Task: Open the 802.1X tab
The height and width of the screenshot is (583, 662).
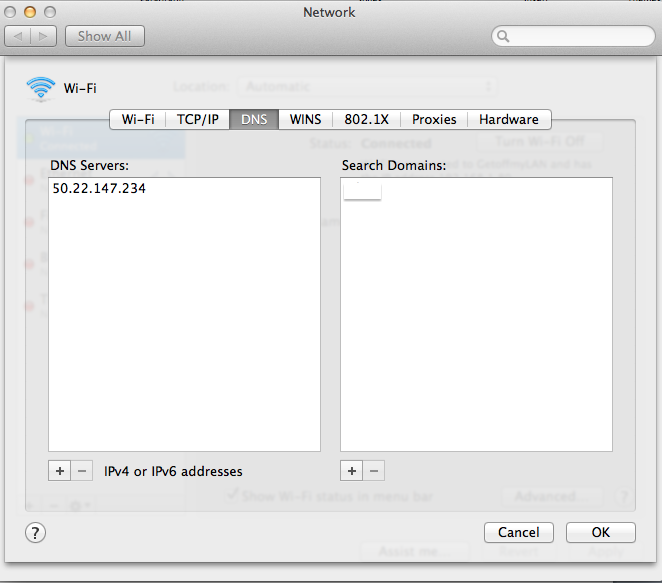Action: (x=366, y=119)
